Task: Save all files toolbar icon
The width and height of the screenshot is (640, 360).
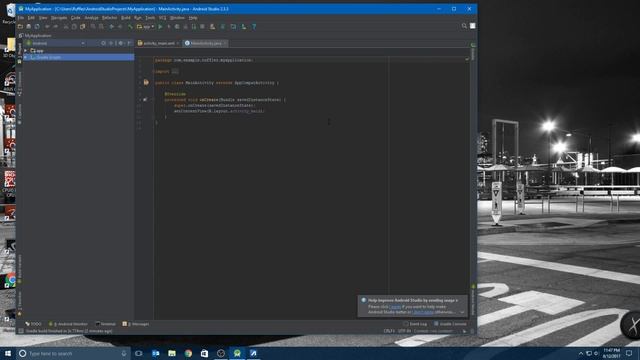Action: [x=29, y=27]
